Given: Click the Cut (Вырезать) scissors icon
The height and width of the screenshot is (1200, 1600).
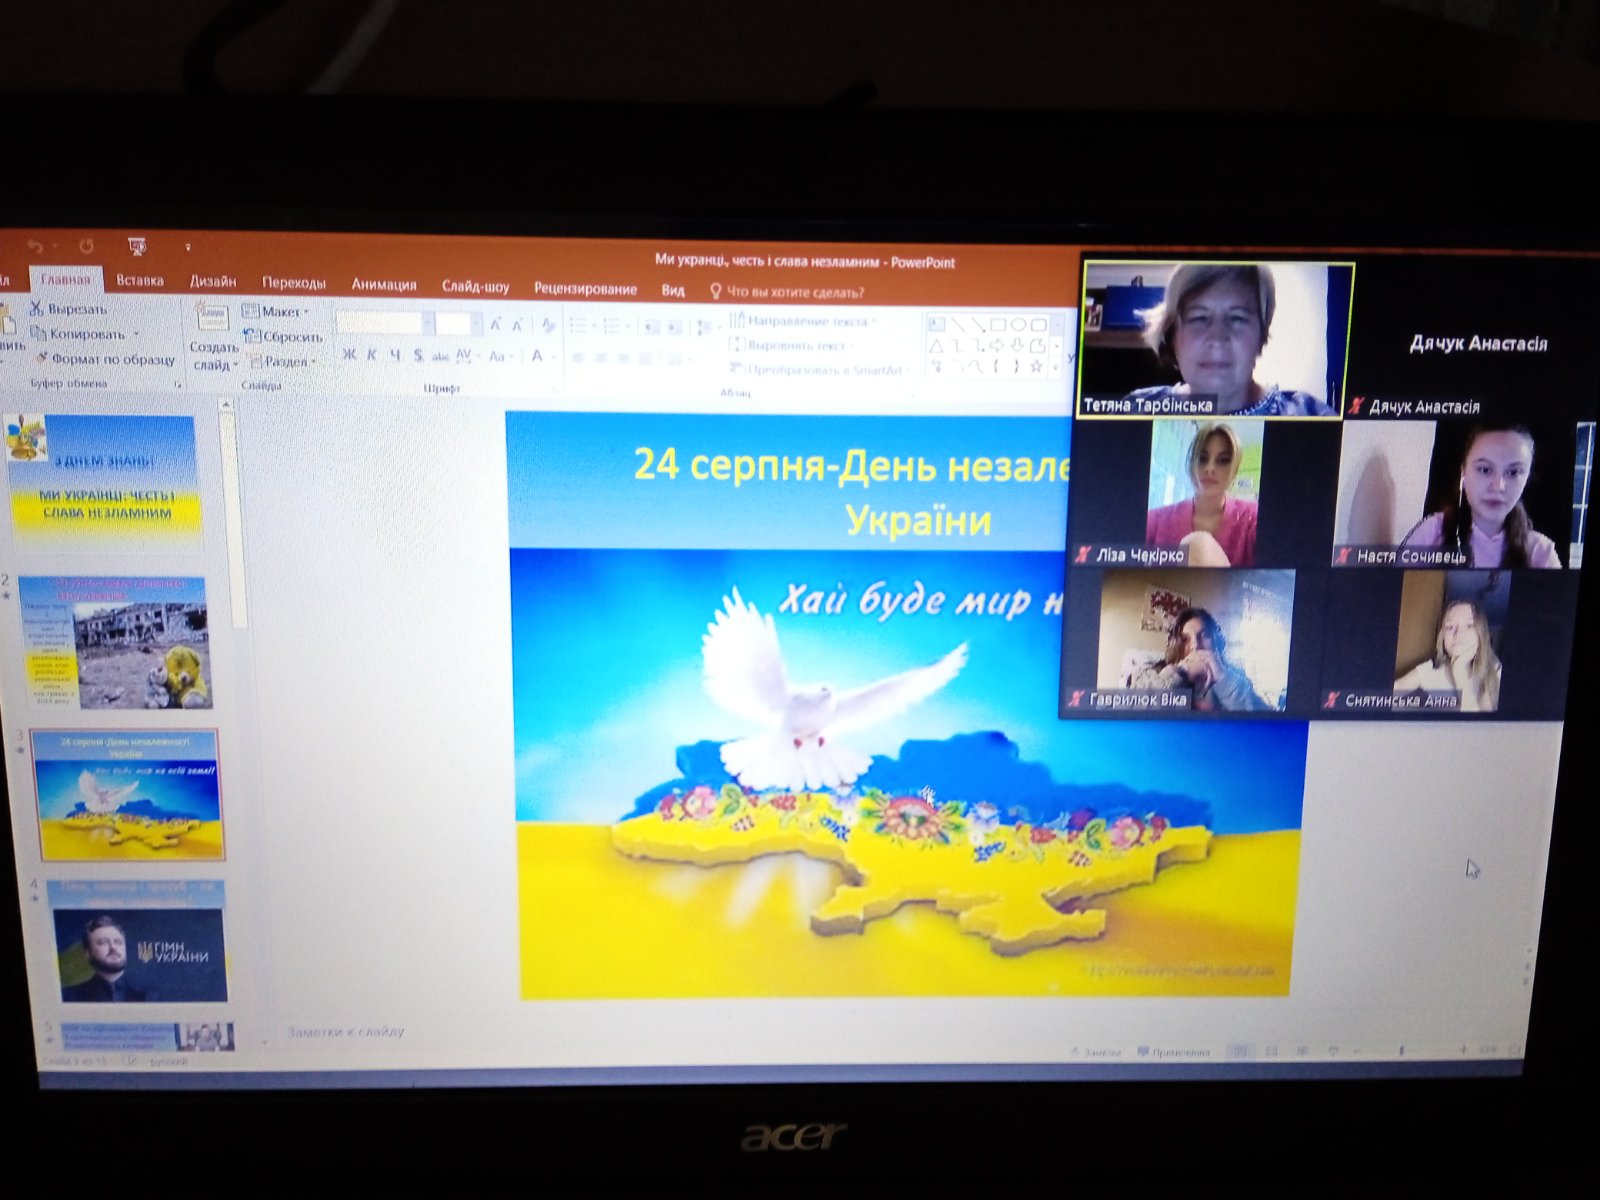Looking at the screenshot, I should pos(37,309).
